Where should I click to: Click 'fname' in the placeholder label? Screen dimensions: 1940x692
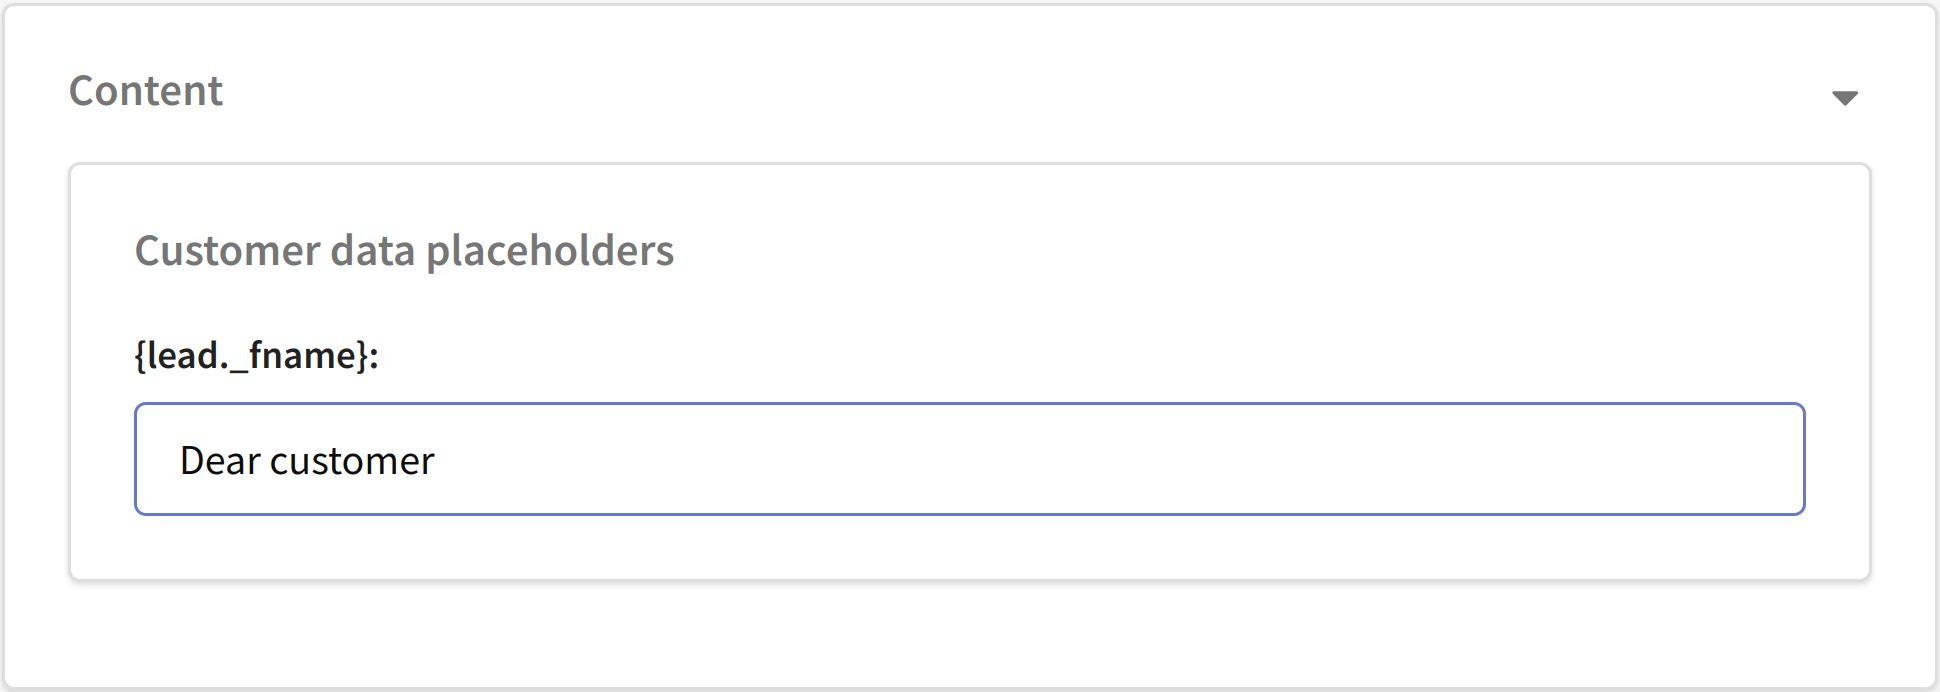coord(302,355)
